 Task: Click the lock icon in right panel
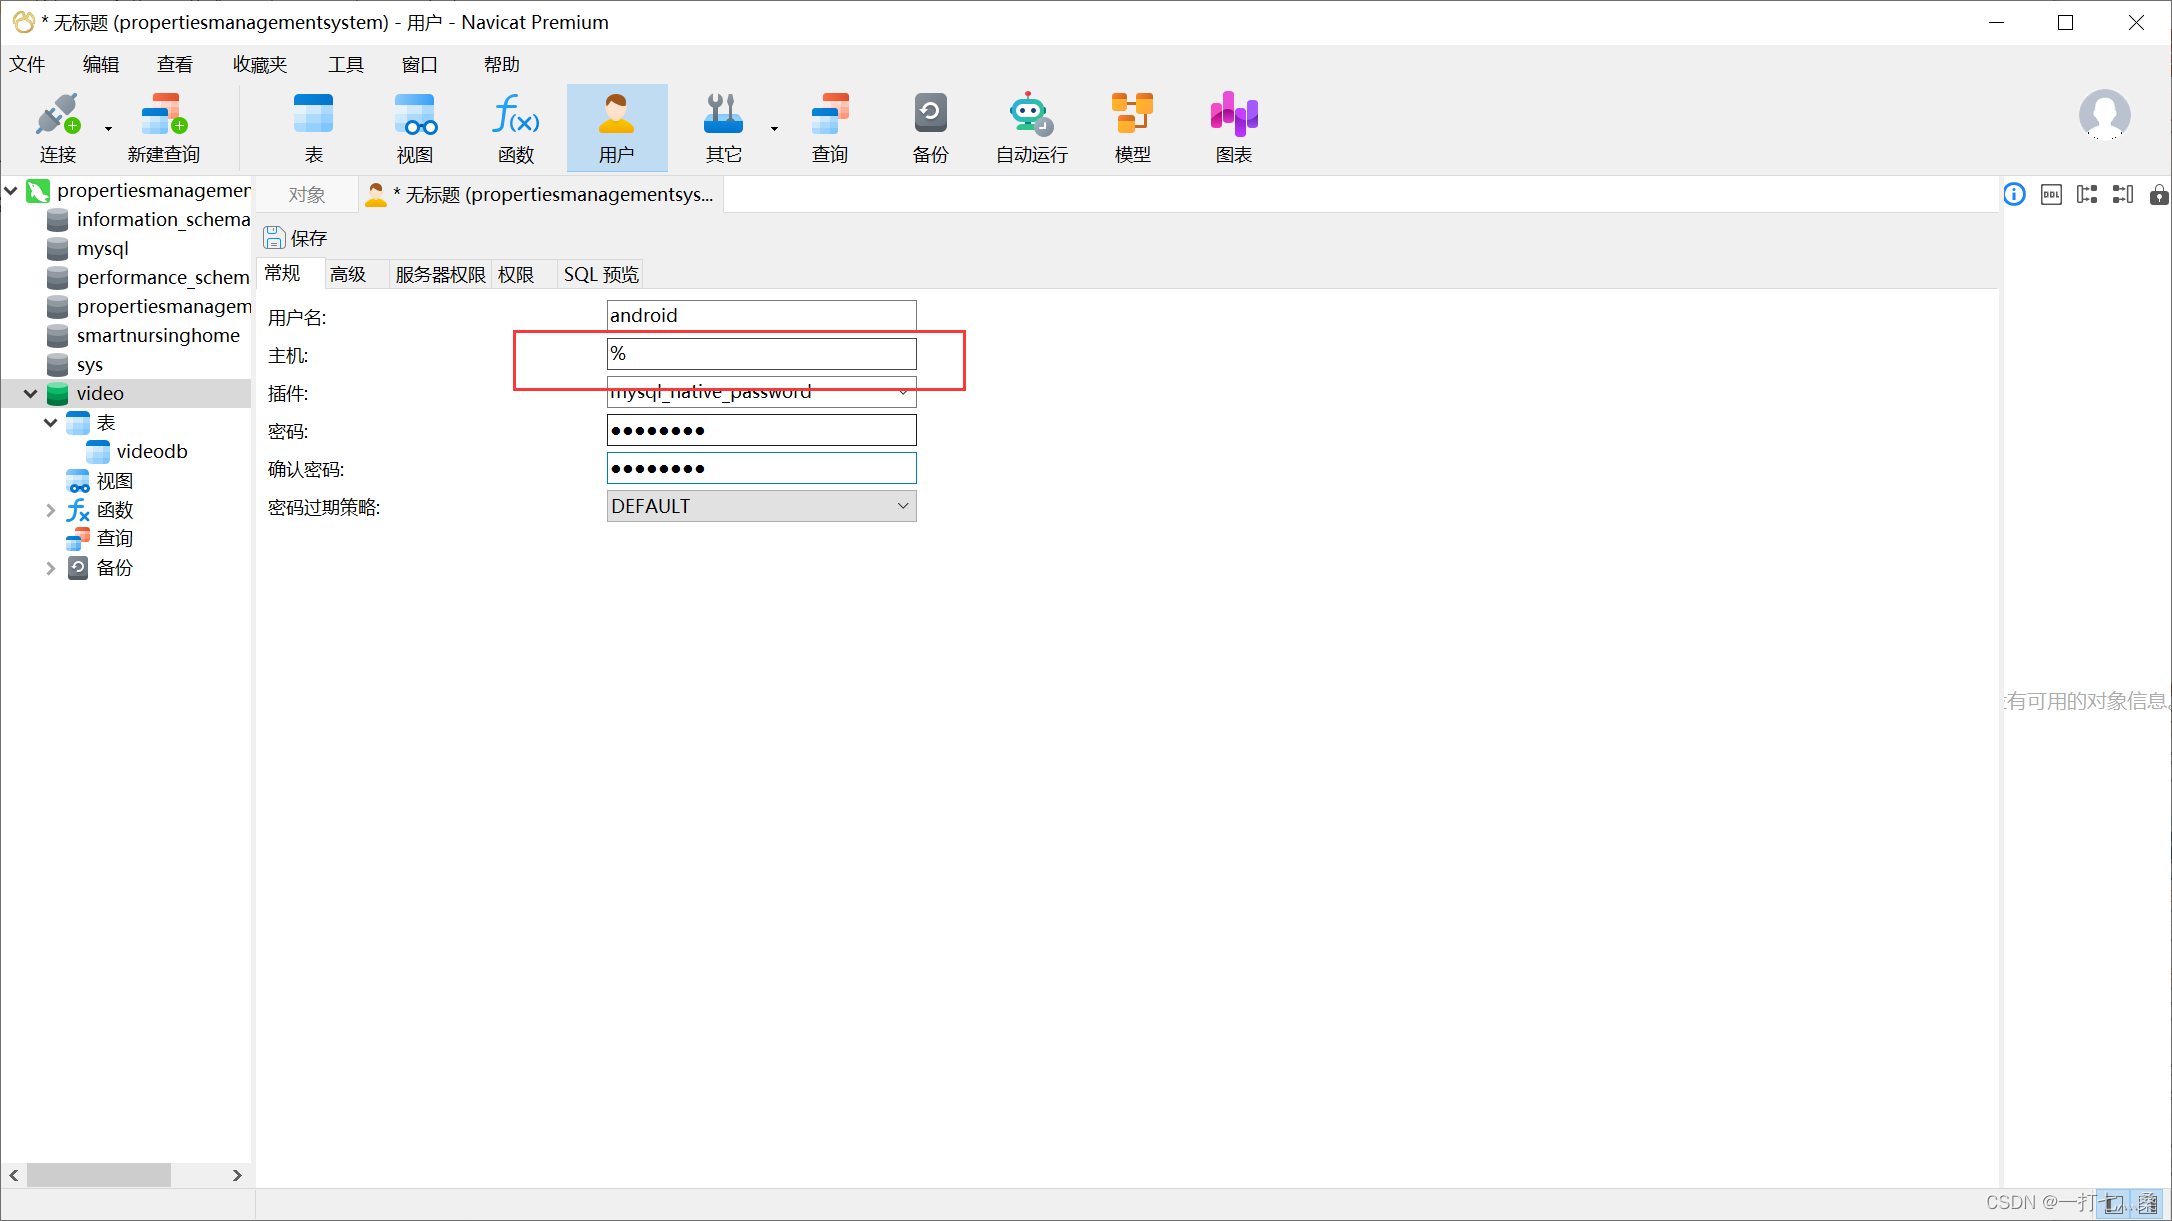[x=2159, y=194]
